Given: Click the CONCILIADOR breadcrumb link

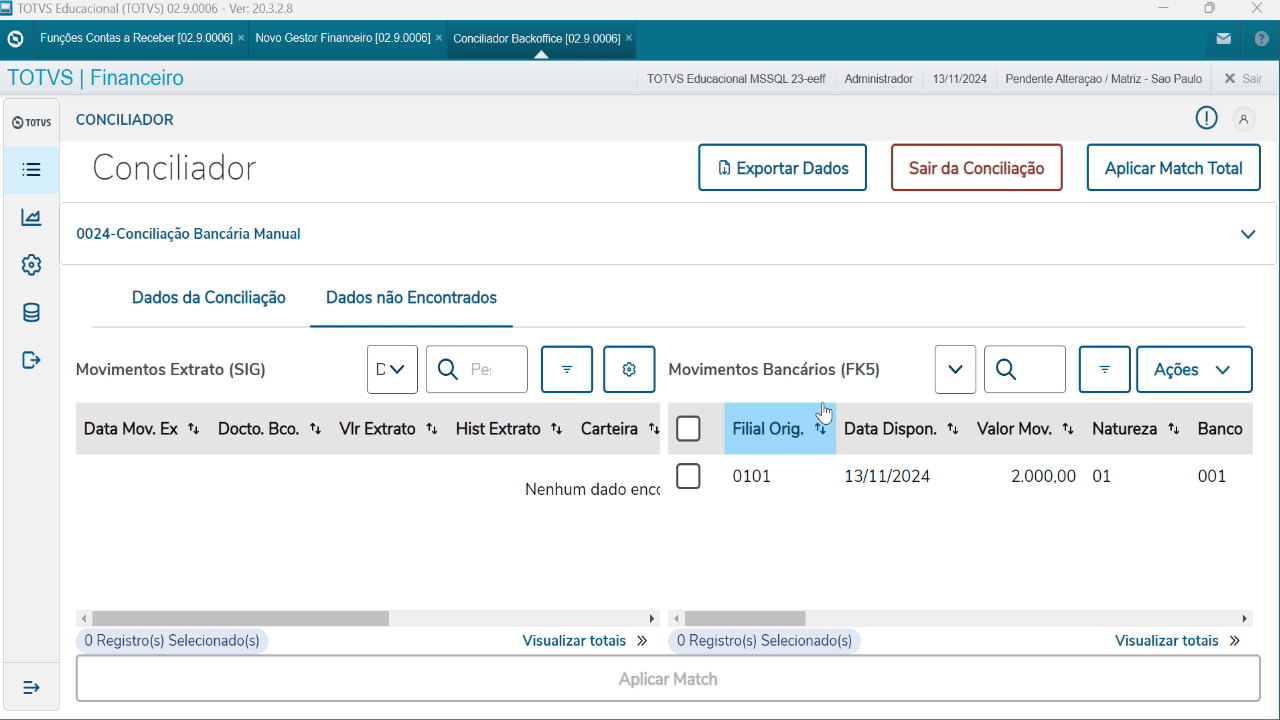Looking at the screenshot, I should [x=125, y=119].
